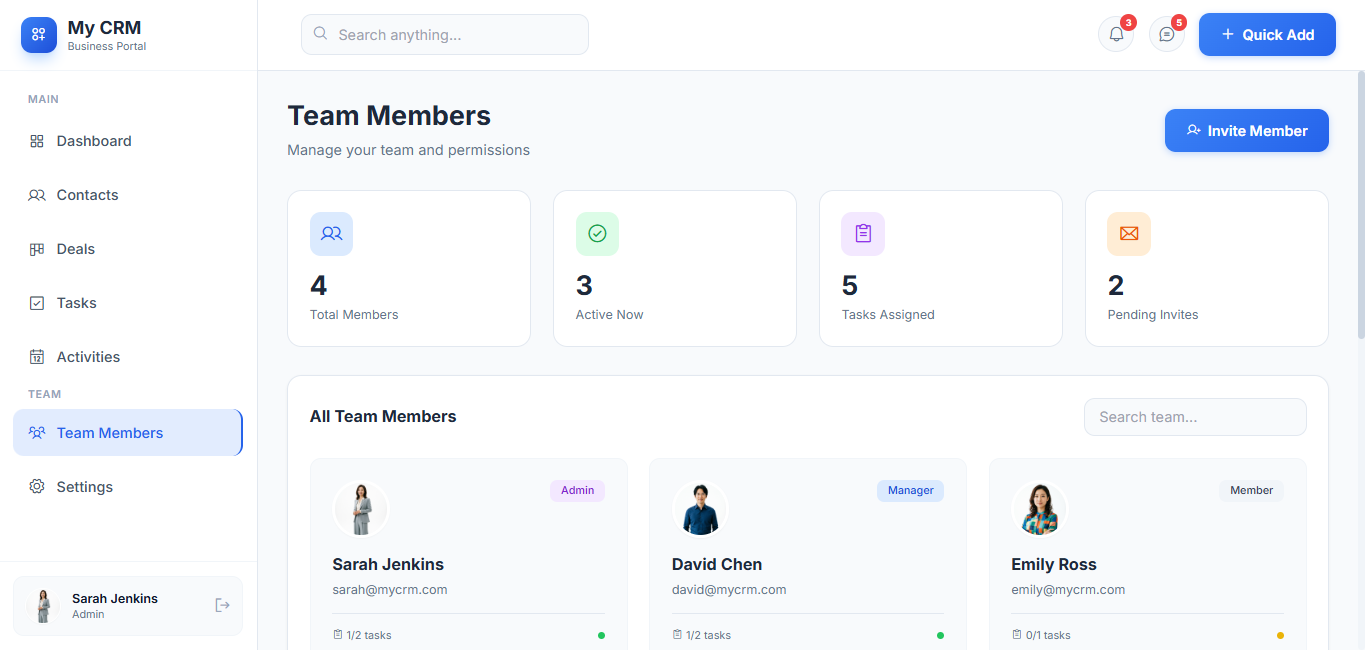Select Tasks in the sidebar menu
This screenshot has width=1365, height=650.
[x=76, y=303]
